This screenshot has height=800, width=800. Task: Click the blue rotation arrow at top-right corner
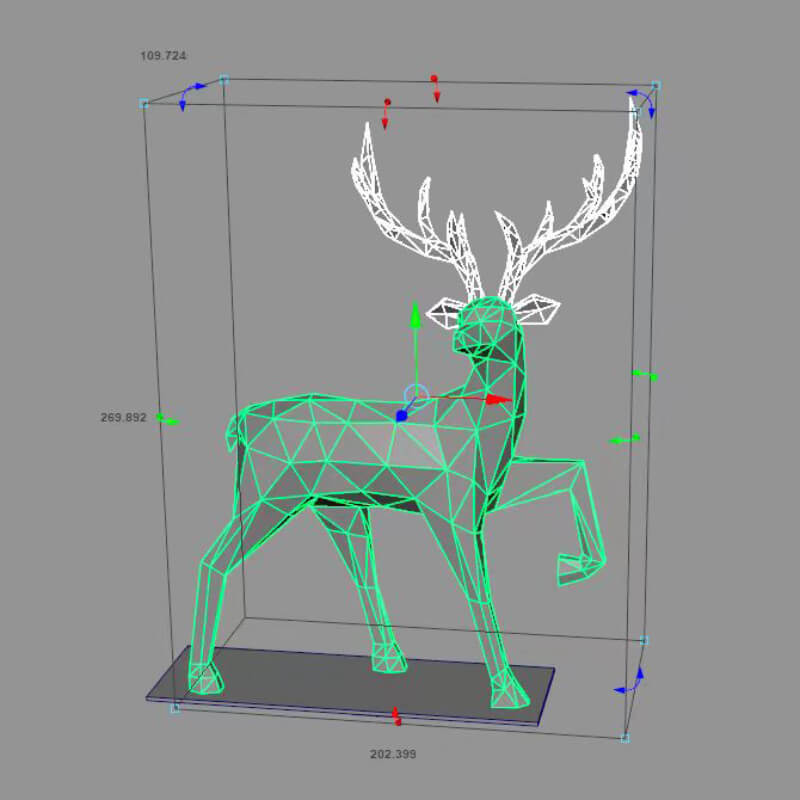point(641,100)
